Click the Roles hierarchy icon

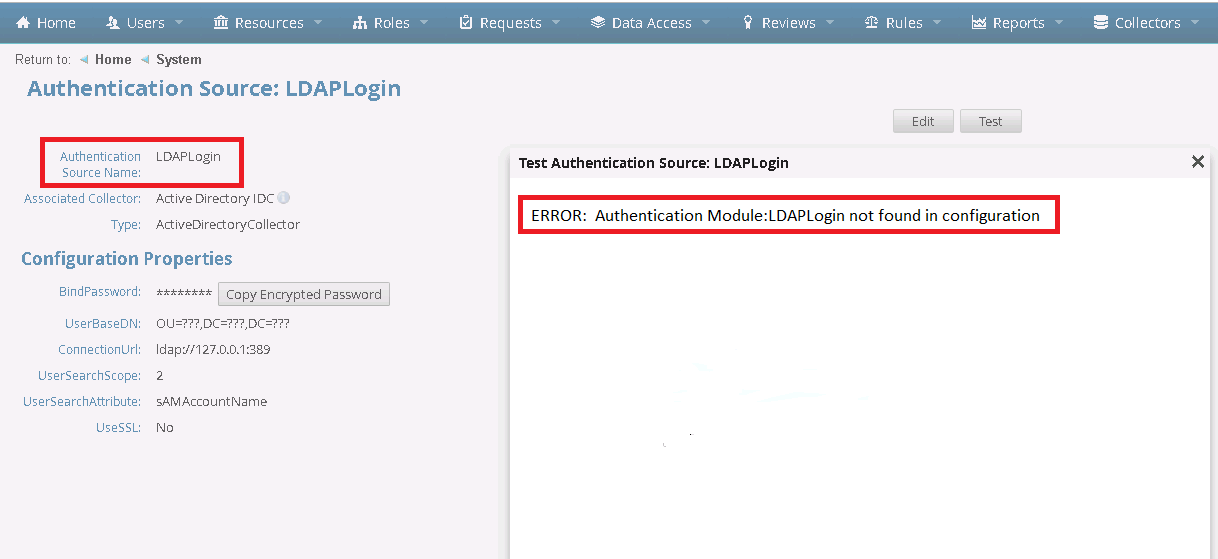[360, 22]
